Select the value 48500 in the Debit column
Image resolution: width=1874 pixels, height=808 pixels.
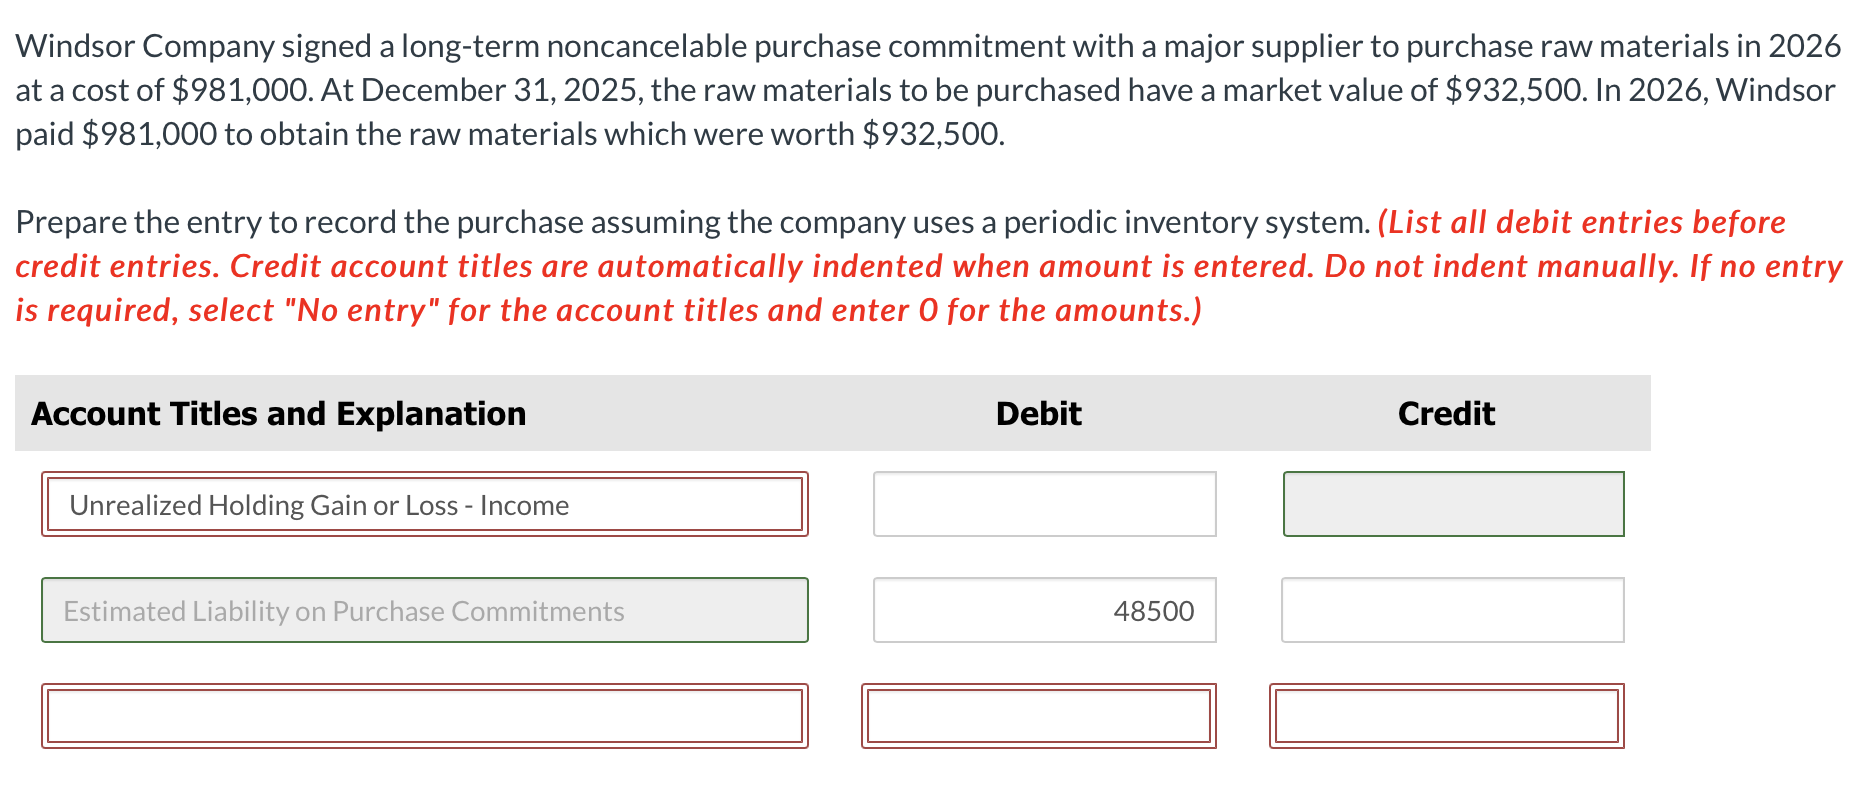pyautogui.click(x=1153, y=611)
